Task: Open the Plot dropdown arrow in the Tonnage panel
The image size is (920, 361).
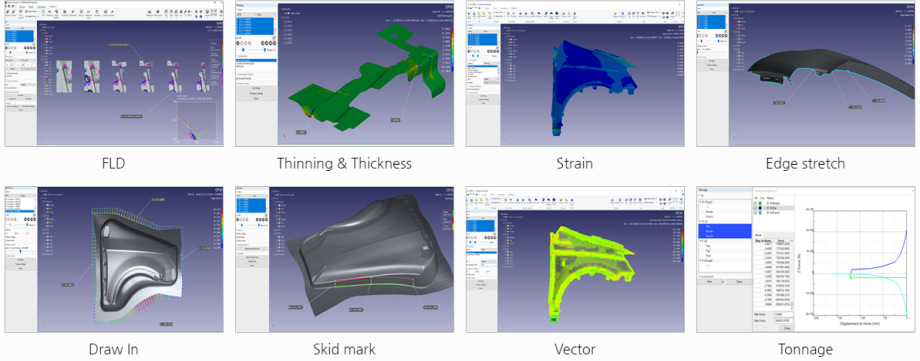Action: point(723,281)
